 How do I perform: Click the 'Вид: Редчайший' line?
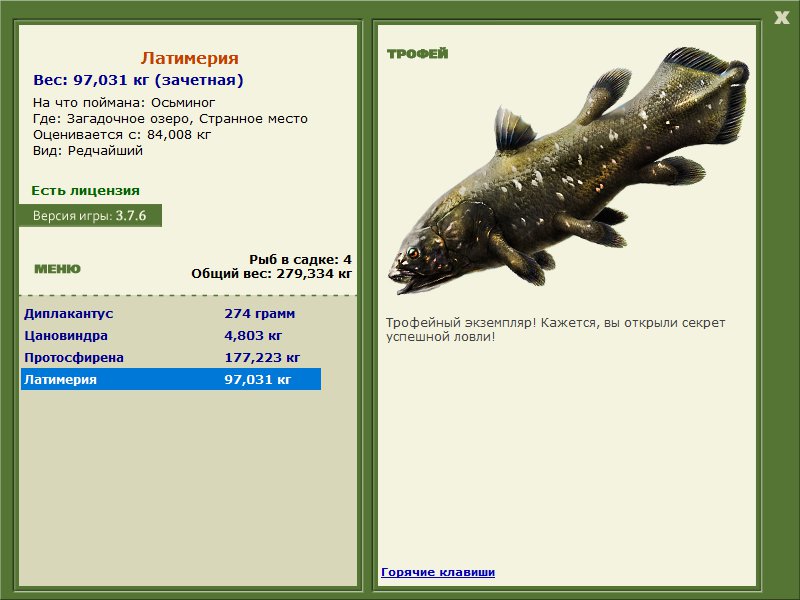[x=88, y=151]
